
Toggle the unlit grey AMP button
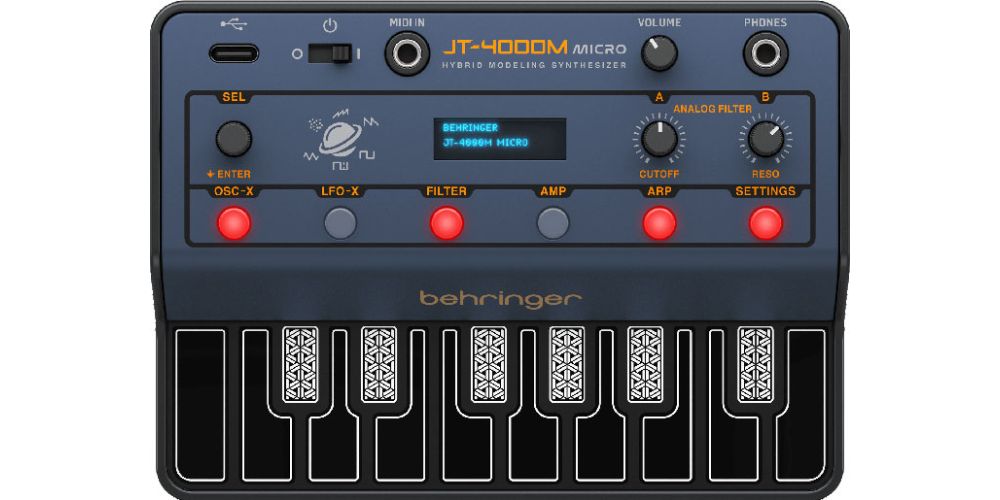point(553,223)
